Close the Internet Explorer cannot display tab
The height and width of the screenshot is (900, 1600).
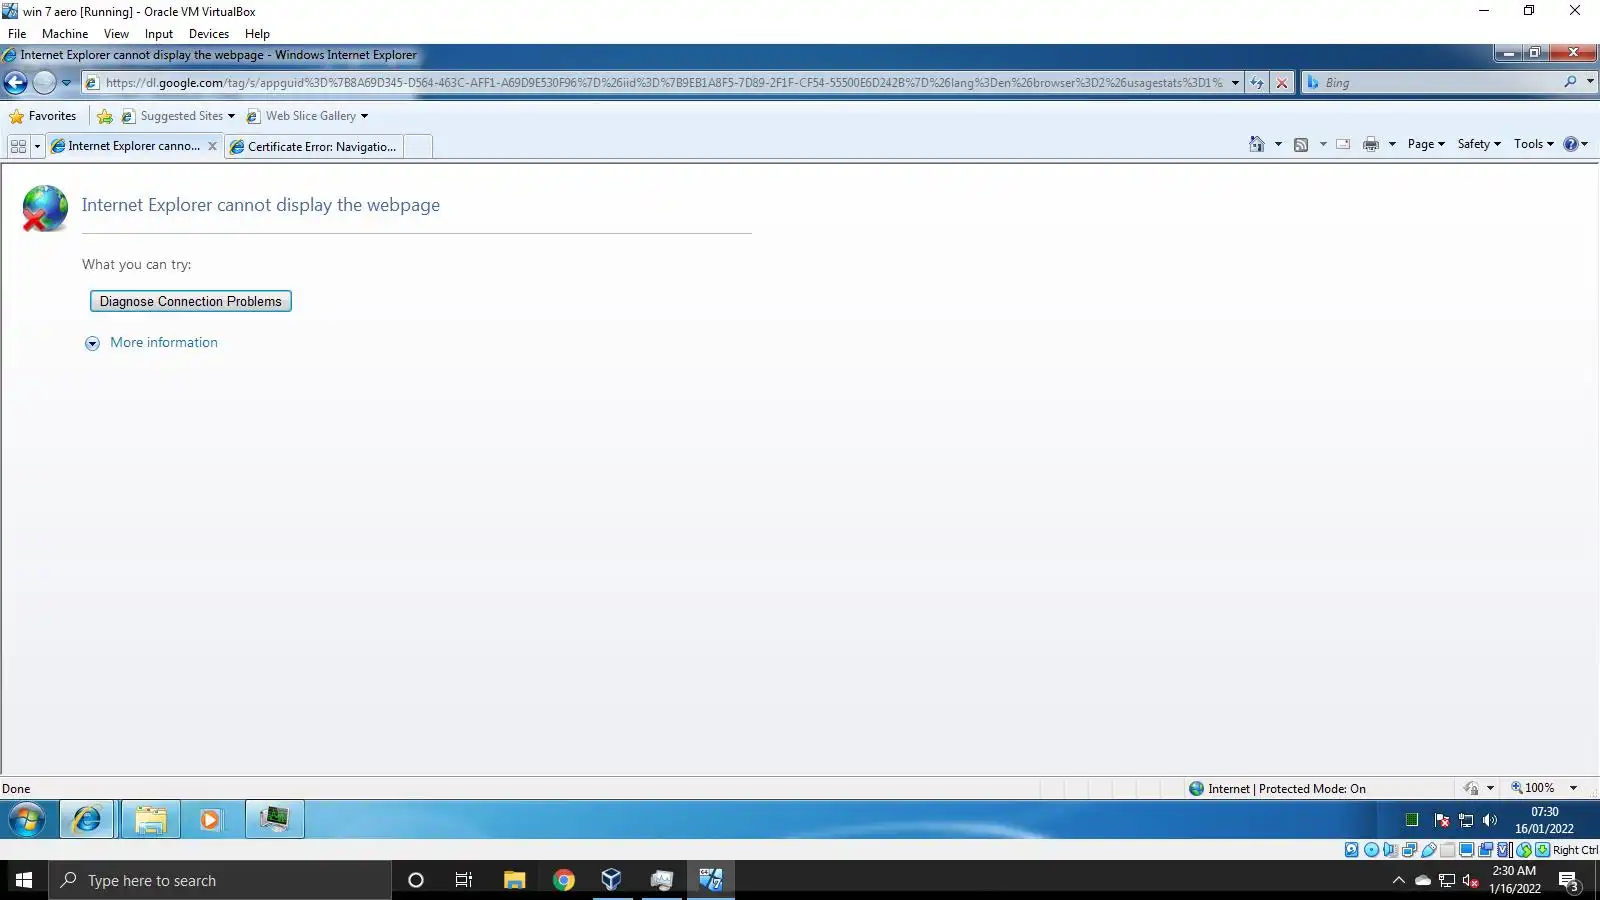212,146
